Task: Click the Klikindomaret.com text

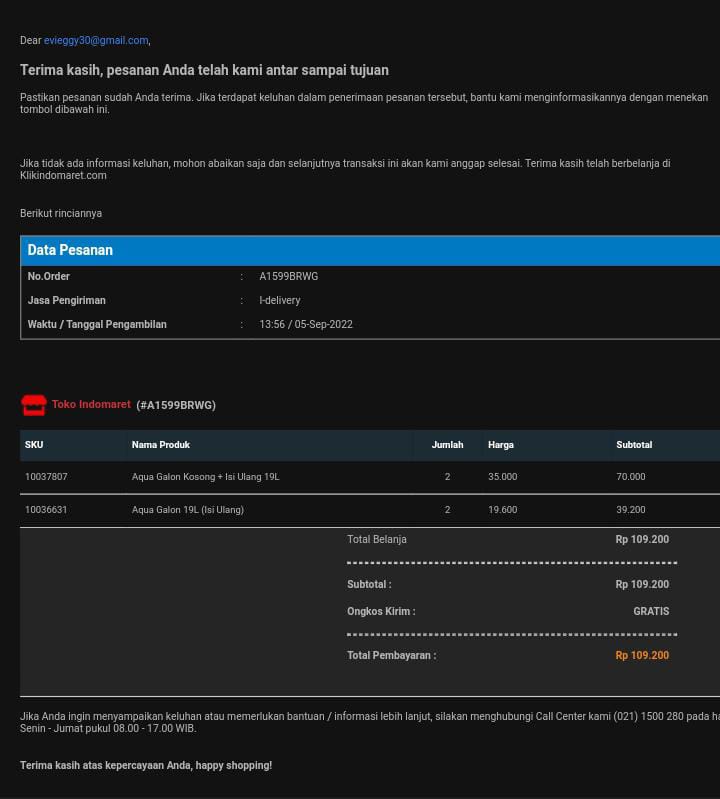Action: 63,176
